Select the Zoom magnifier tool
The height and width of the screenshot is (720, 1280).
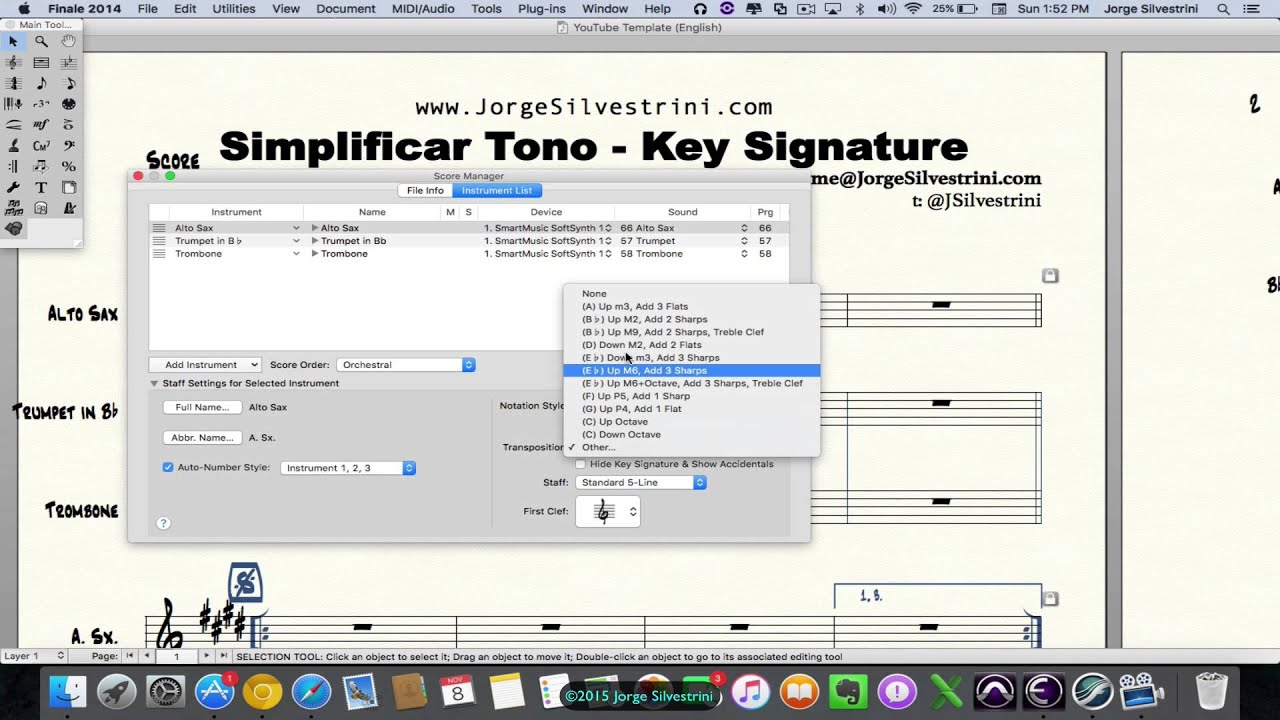(41, 41)
